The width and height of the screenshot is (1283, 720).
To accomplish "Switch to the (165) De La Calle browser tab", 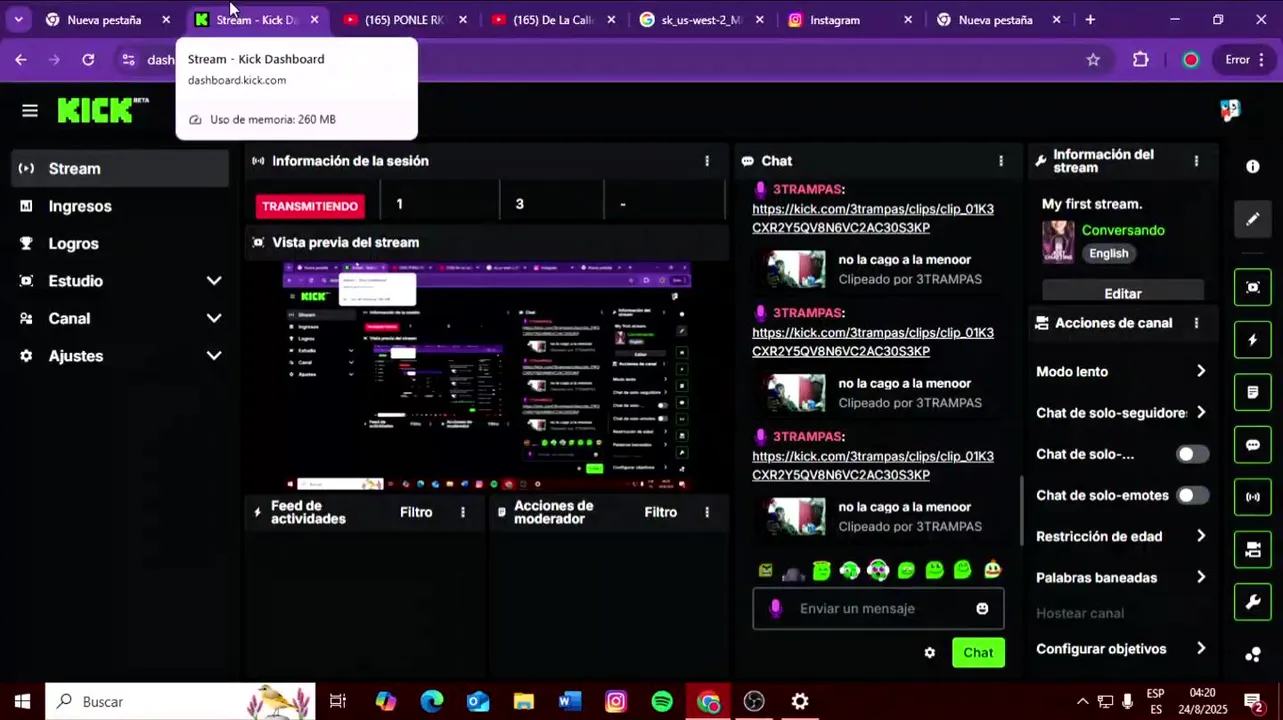I will tap(552, 20).
